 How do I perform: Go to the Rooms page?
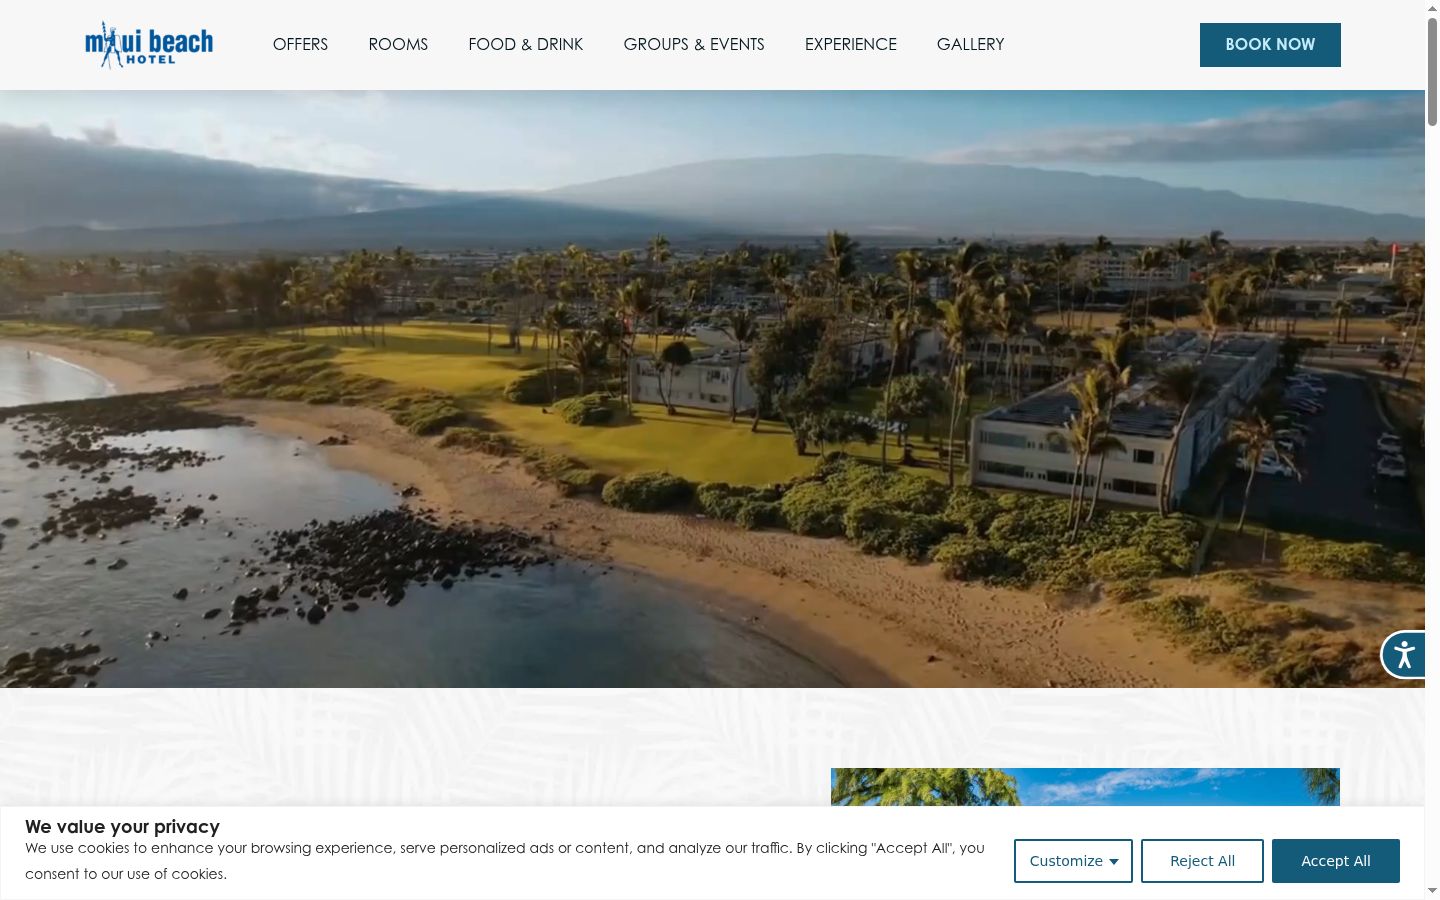(x=398, y=44)
